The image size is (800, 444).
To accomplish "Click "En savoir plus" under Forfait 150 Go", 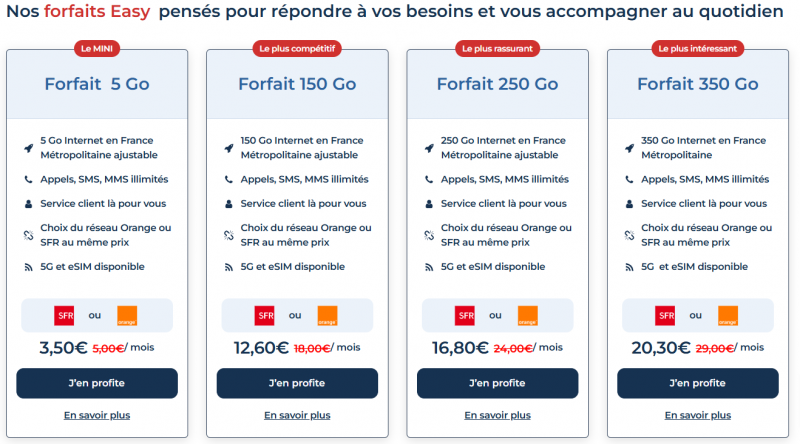I will 297,415.
